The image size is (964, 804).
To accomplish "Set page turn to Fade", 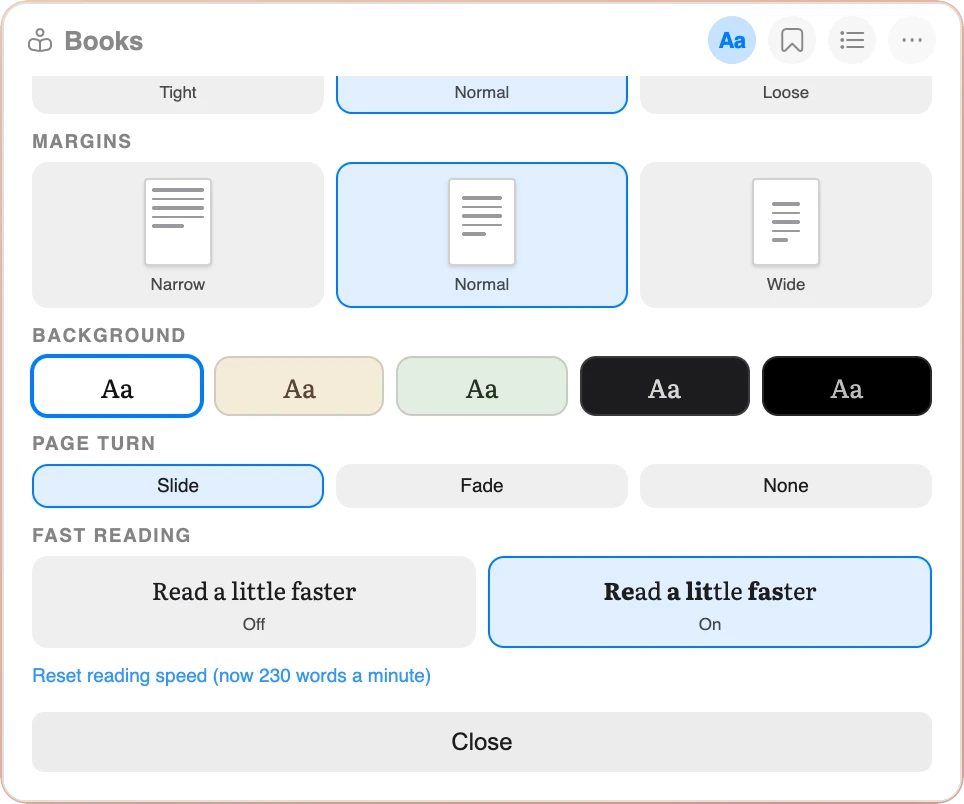I will (482, 486).
